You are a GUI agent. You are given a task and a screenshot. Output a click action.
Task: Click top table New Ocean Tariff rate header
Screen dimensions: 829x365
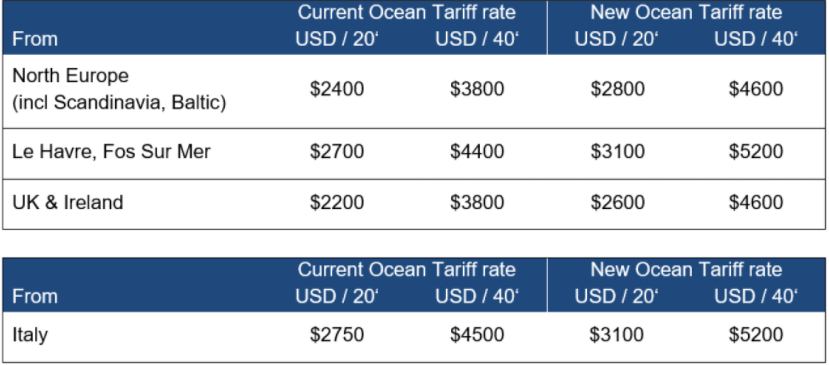686,12
